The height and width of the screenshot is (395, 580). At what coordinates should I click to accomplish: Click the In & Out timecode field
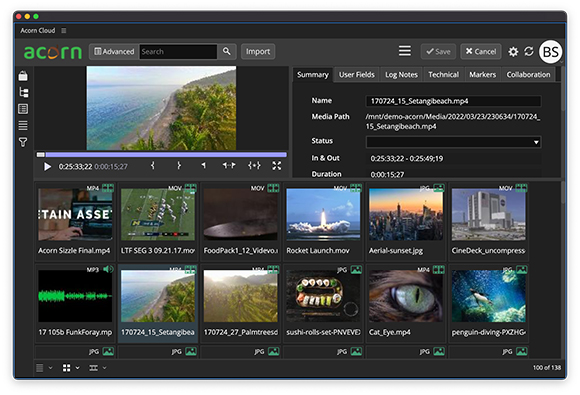pyautogui.click(x=453, y=159)
